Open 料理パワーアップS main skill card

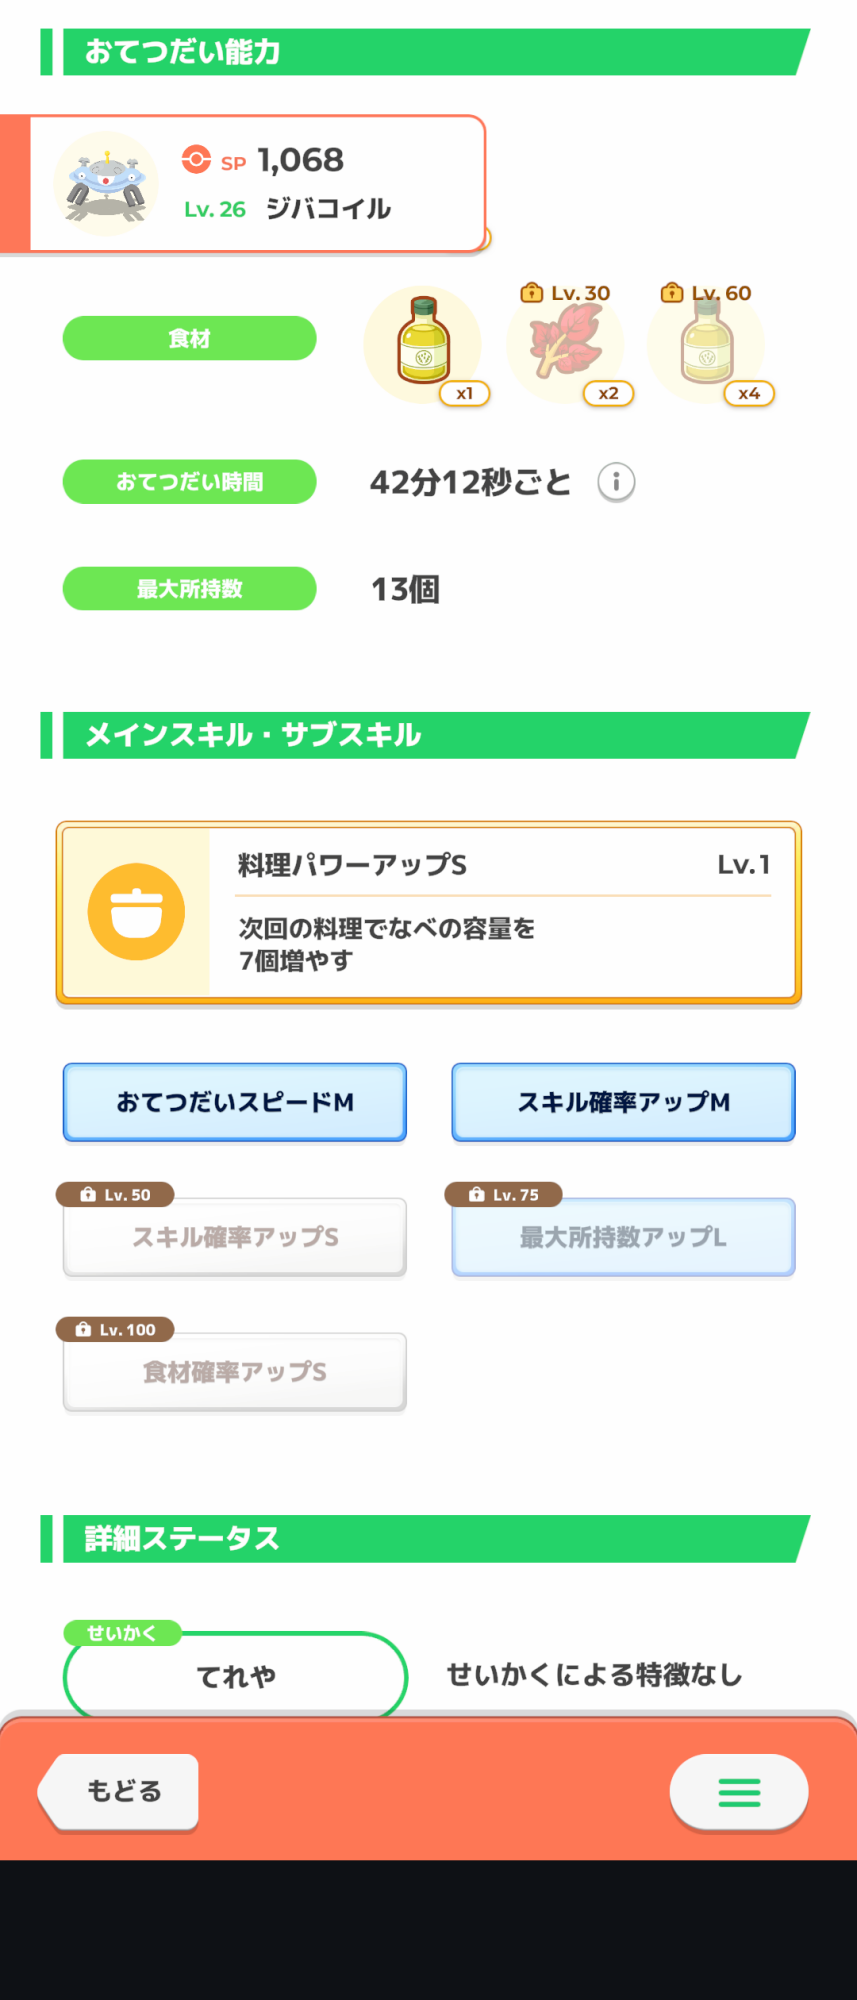coord(429,913)
